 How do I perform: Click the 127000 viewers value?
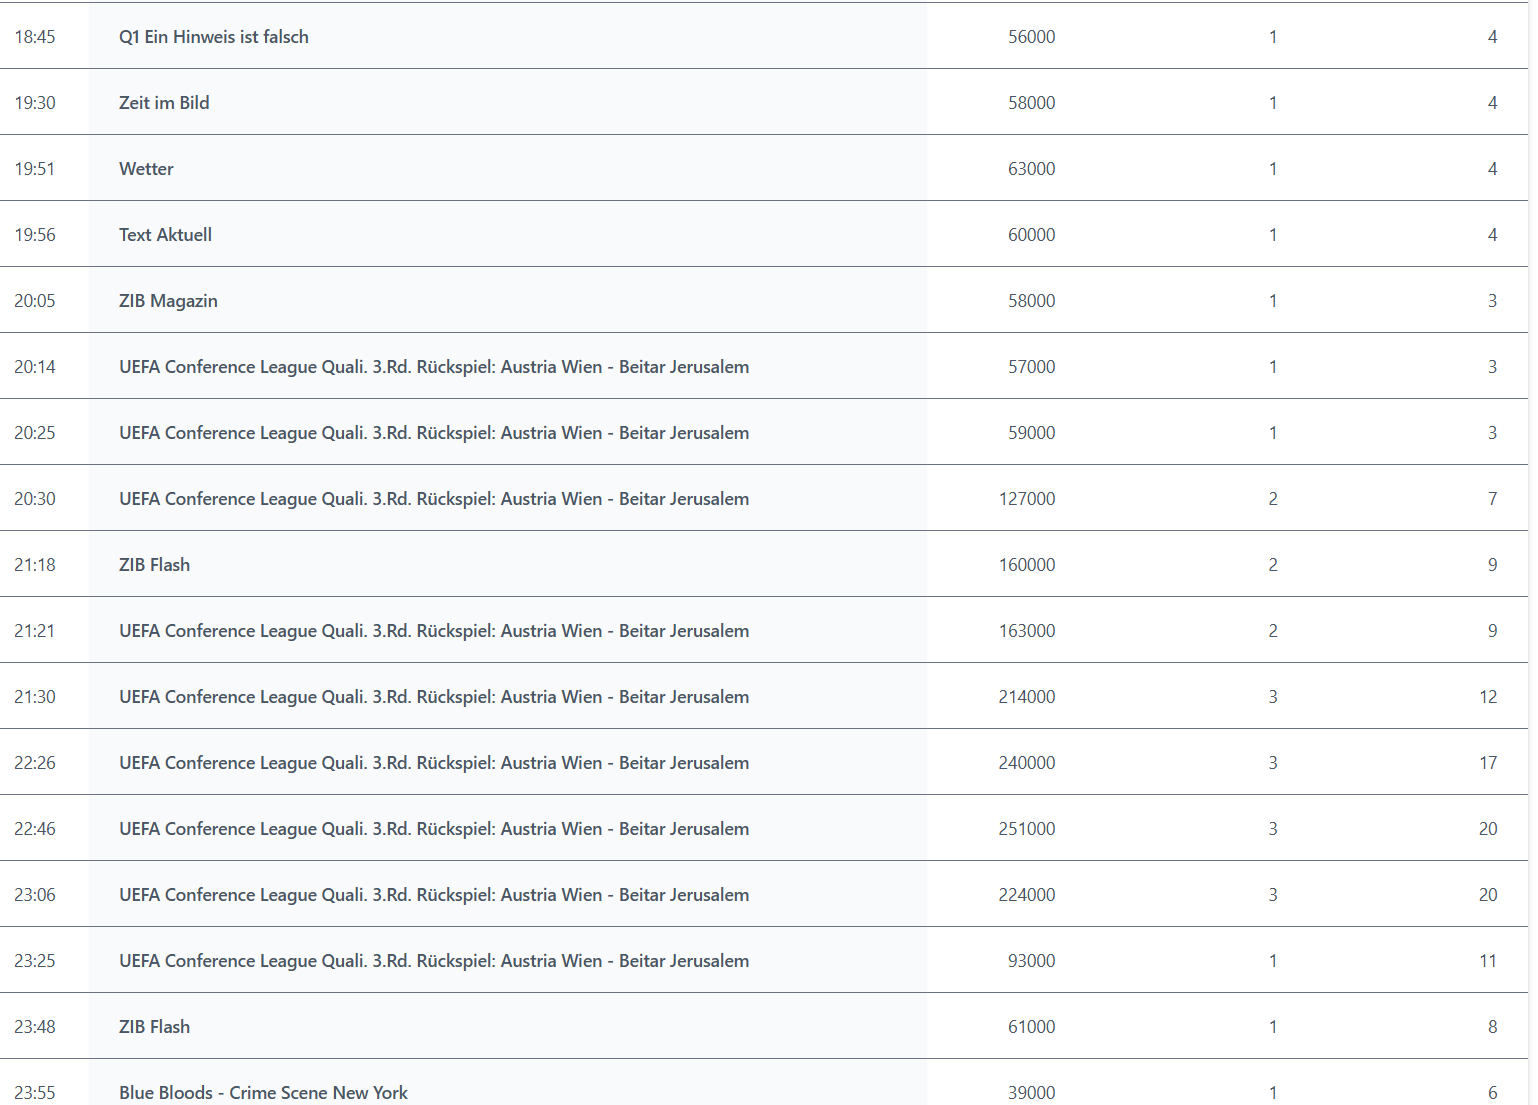[x=1027, y=498]
